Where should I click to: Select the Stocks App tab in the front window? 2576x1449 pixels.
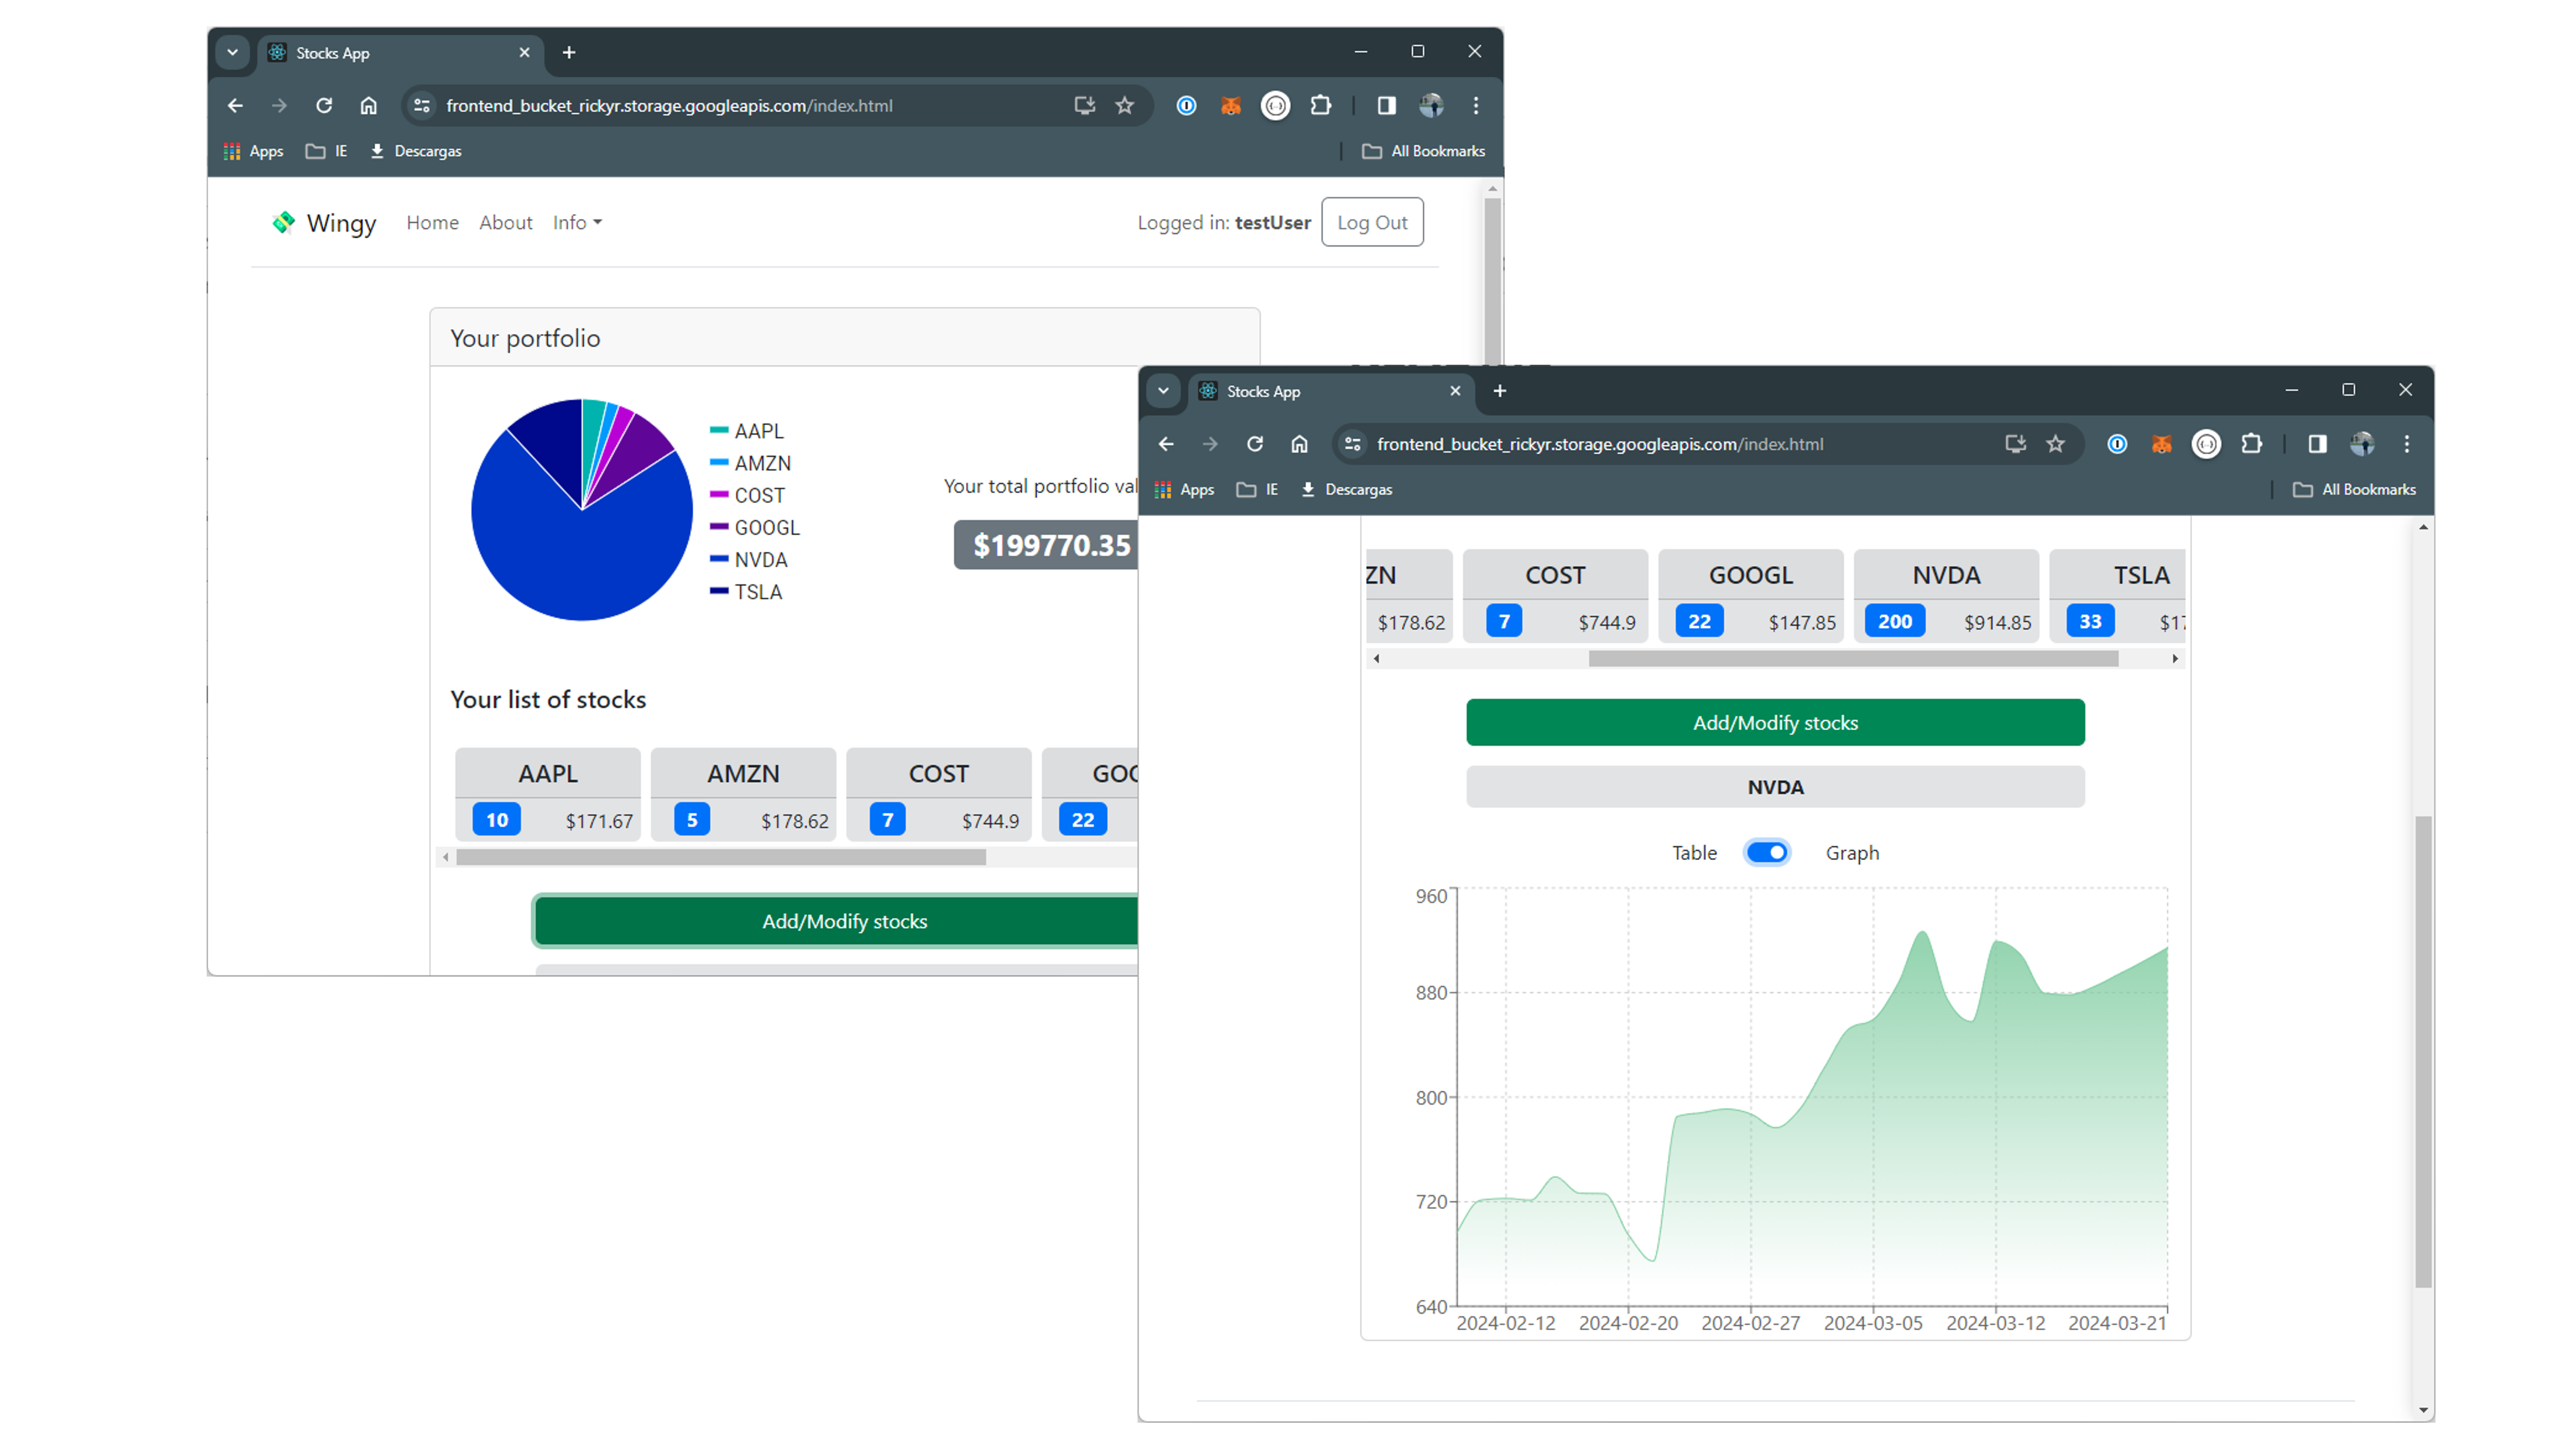pyautogui.click(x=1330, y=392)
